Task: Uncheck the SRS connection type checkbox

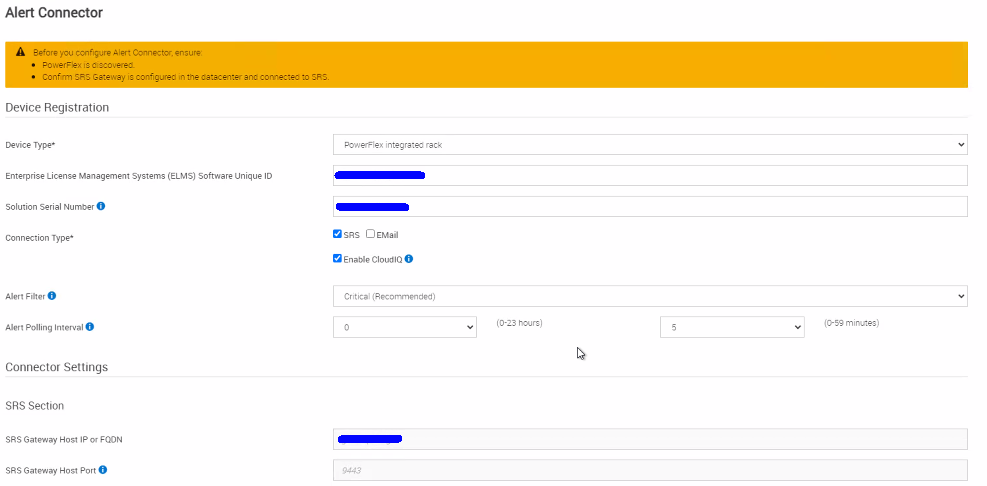Action: [x=338, y=235]
